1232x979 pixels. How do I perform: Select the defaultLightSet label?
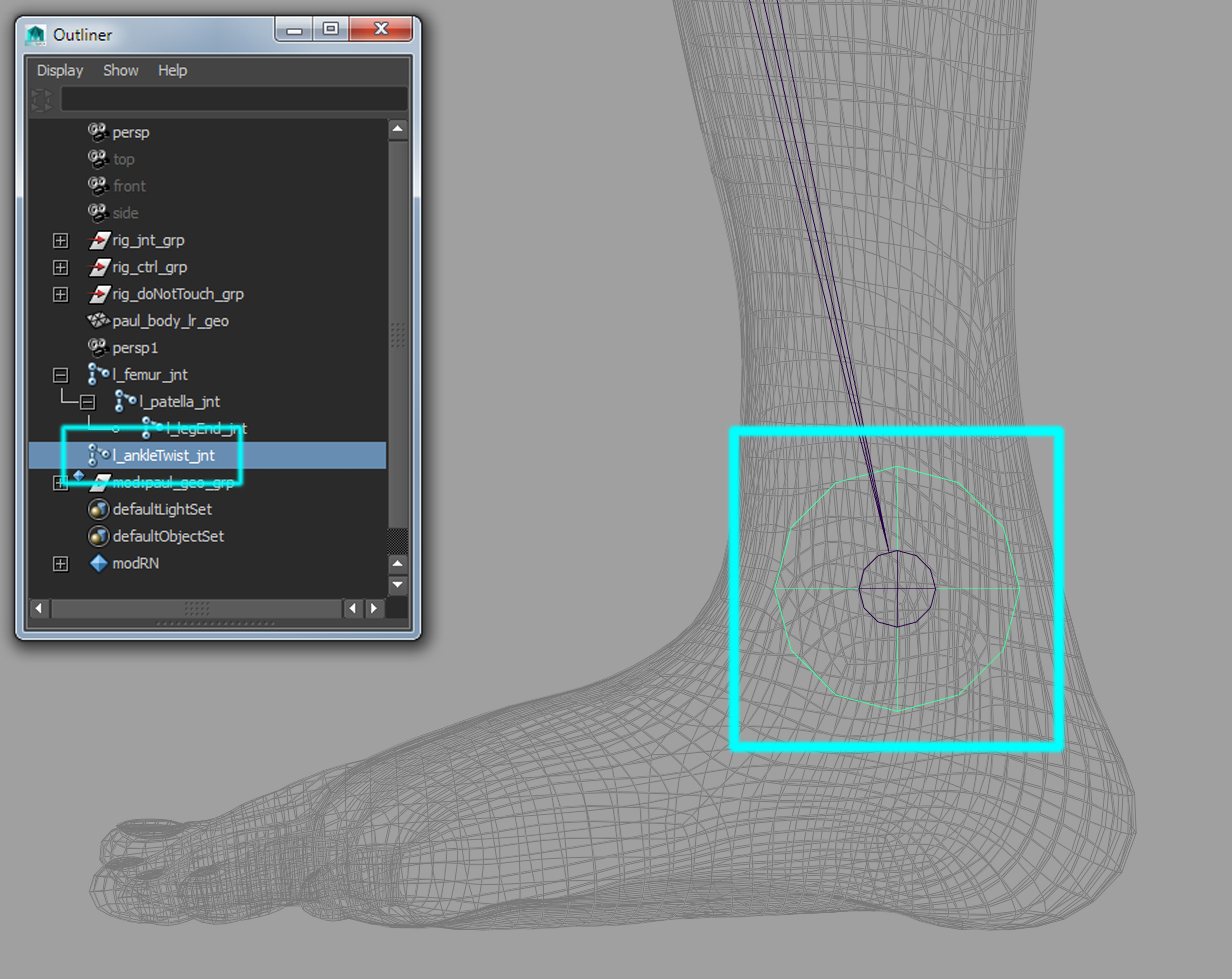[162, 509]
